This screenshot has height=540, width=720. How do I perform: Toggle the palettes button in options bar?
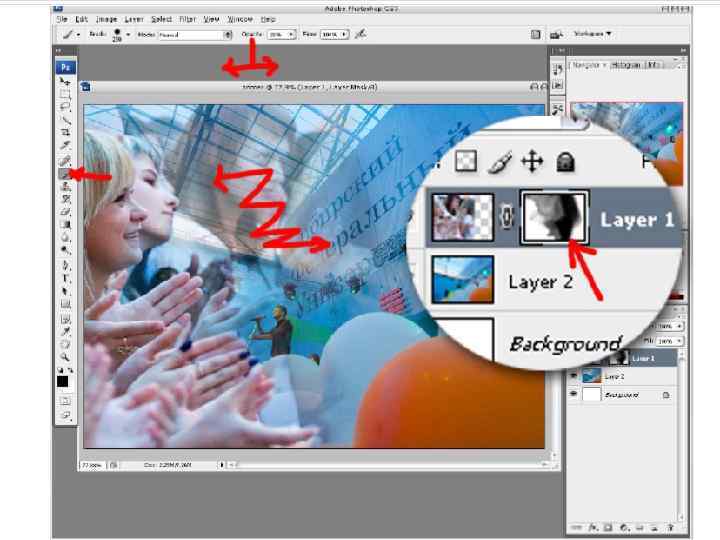coord(535,34)
